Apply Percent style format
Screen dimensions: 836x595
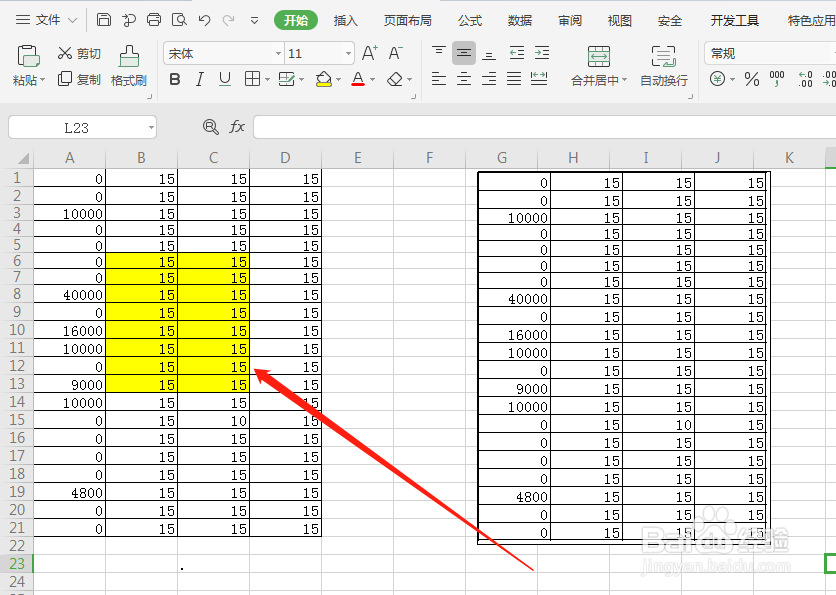coord(752,79)
